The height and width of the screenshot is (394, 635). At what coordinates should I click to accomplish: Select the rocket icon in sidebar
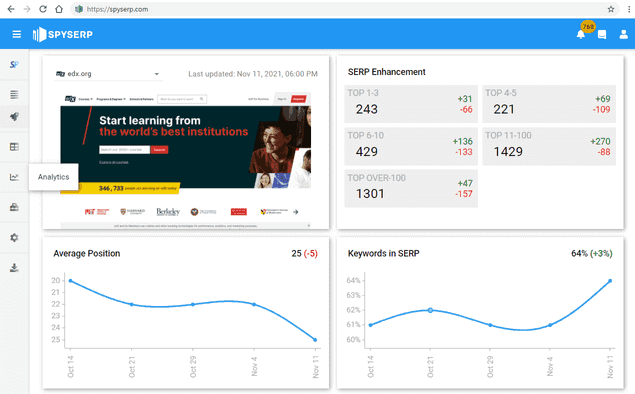tap(14, 117)
